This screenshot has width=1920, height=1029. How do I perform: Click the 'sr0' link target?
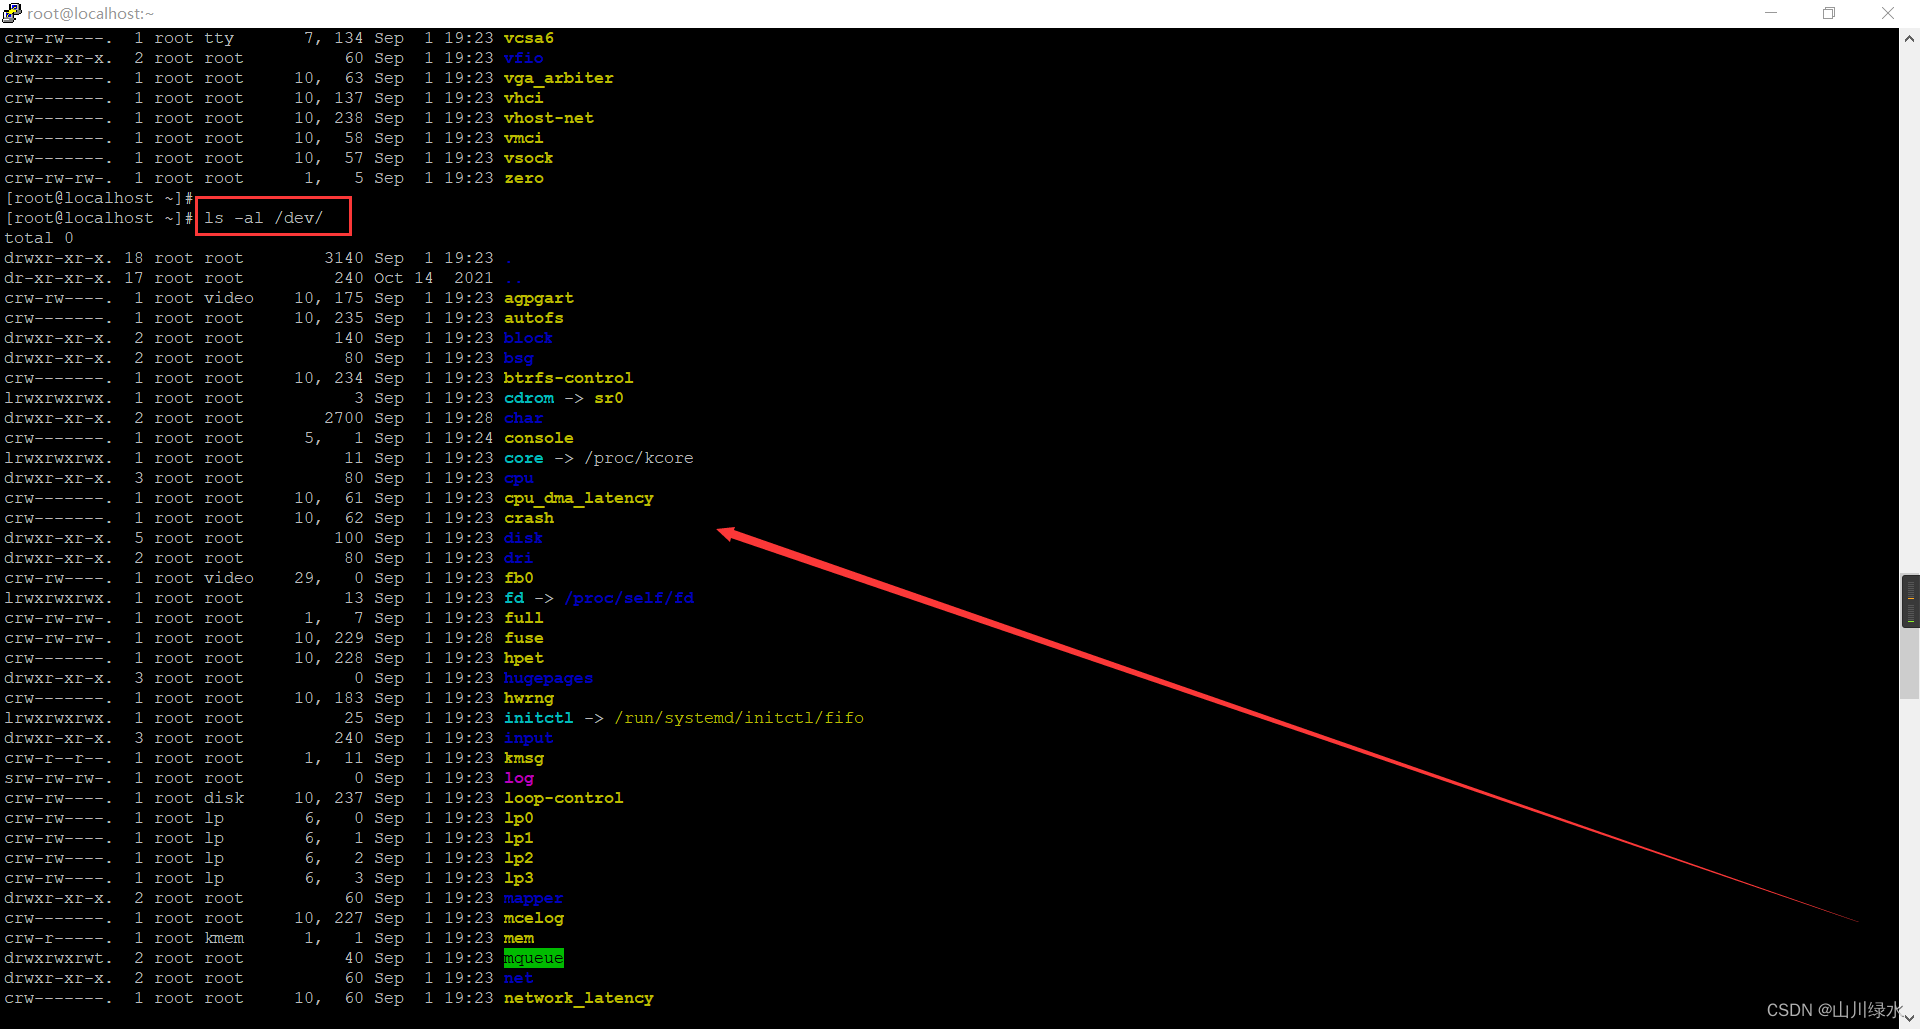tap(609, 398)
